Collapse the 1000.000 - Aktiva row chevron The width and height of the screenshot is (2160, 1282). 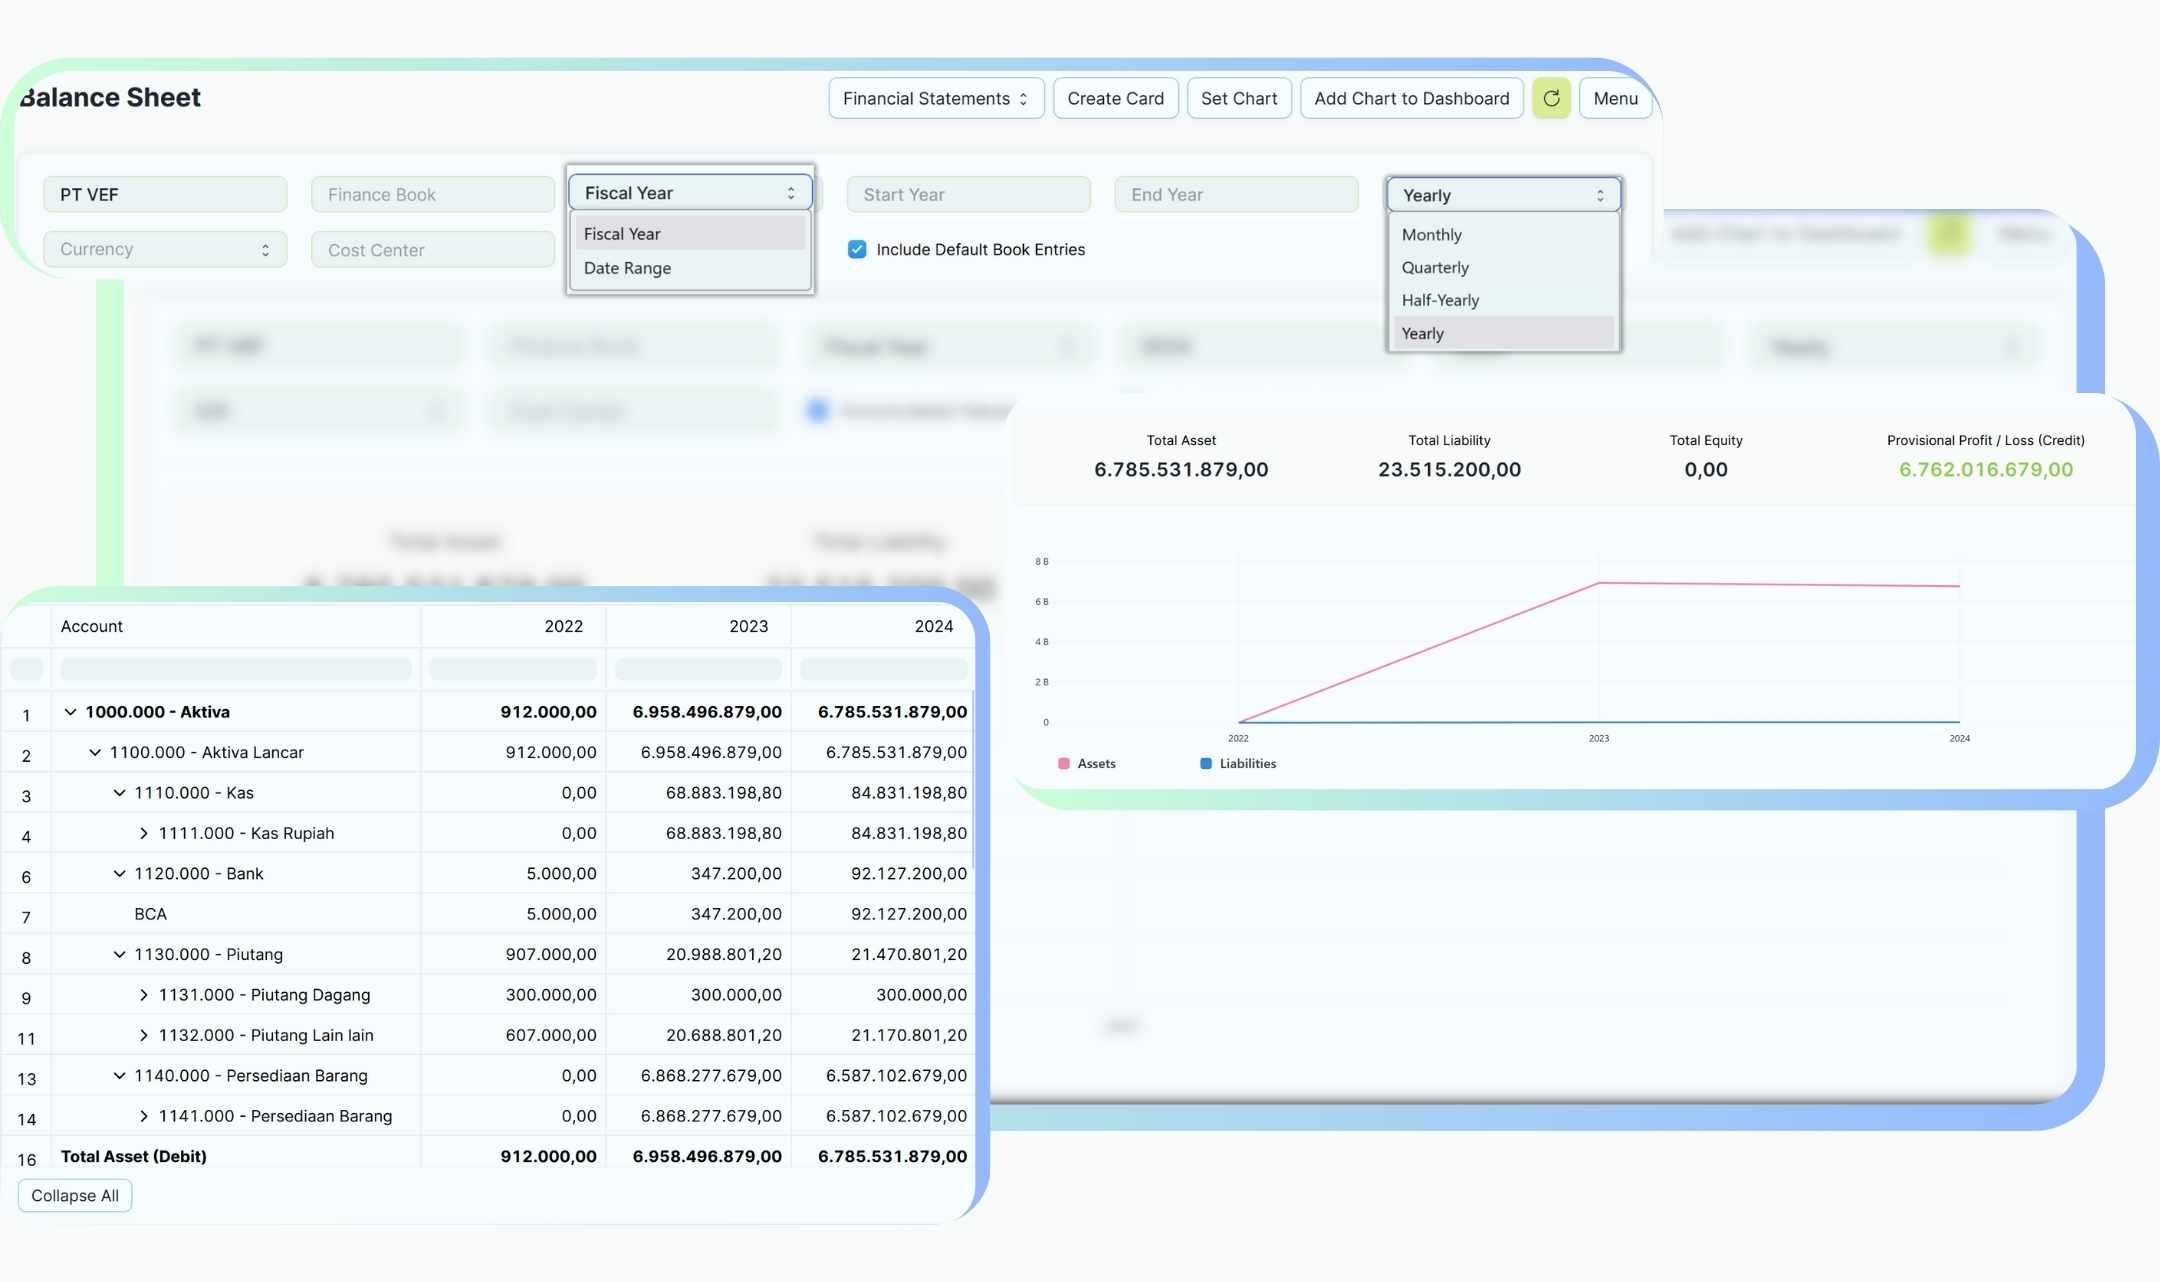[70, 712]
